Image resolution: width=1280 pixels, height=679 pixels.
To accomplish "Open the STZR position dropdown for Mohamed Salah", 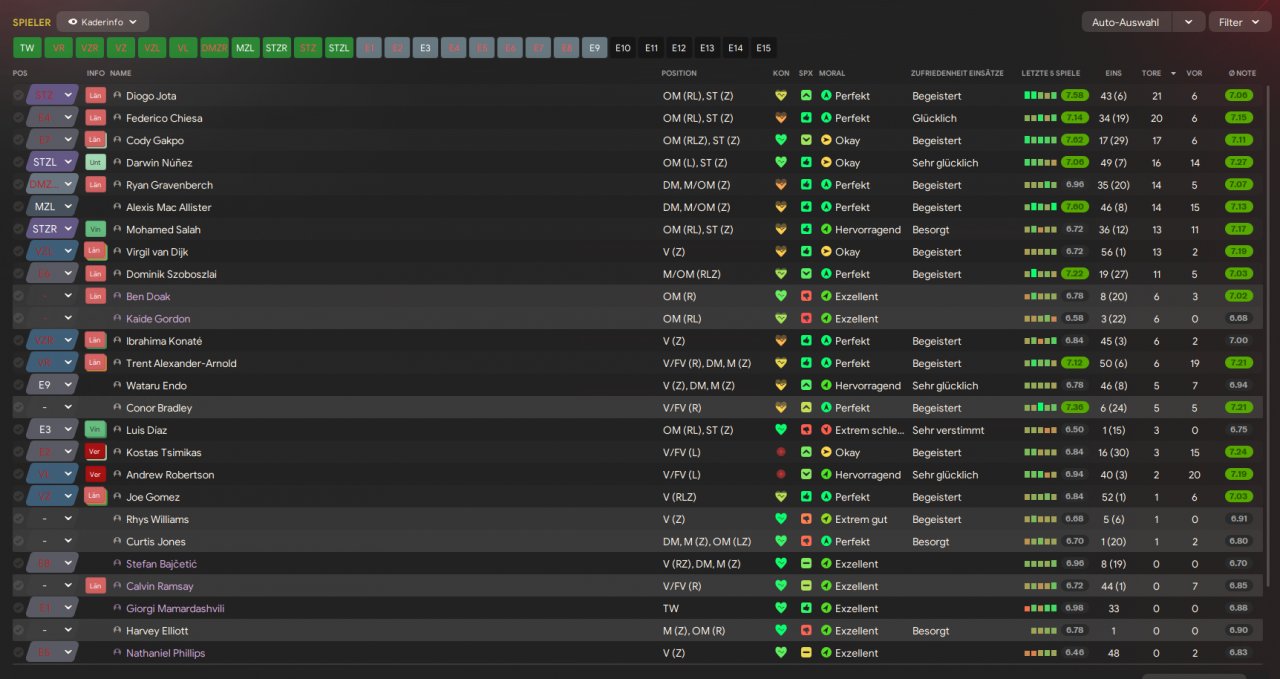I will [x=52, y=230].
